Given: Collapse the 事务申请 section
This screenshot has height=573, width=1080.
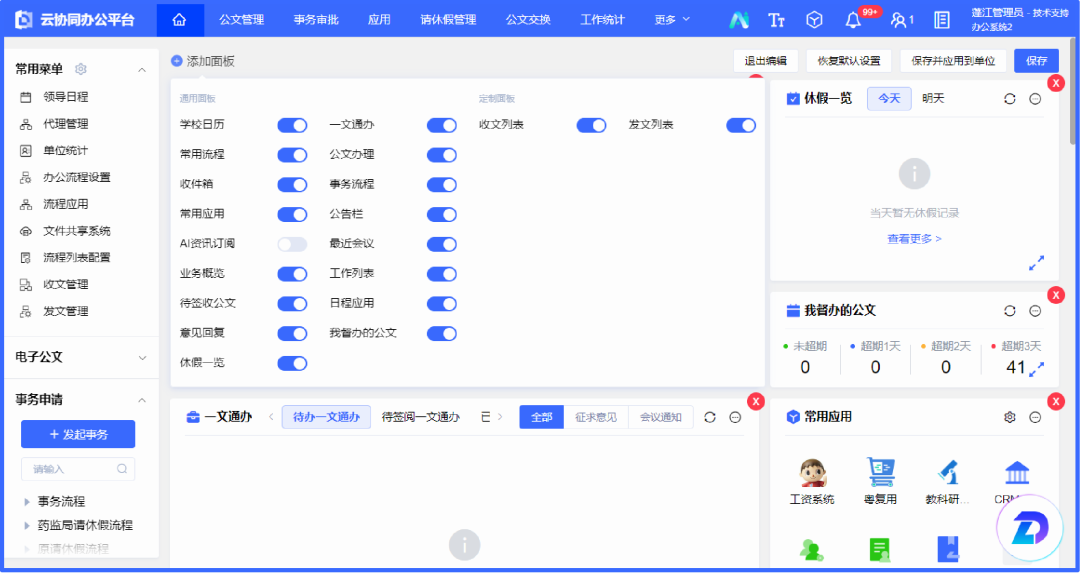Looking at the screenshot, I should click(x=142, y=400).
